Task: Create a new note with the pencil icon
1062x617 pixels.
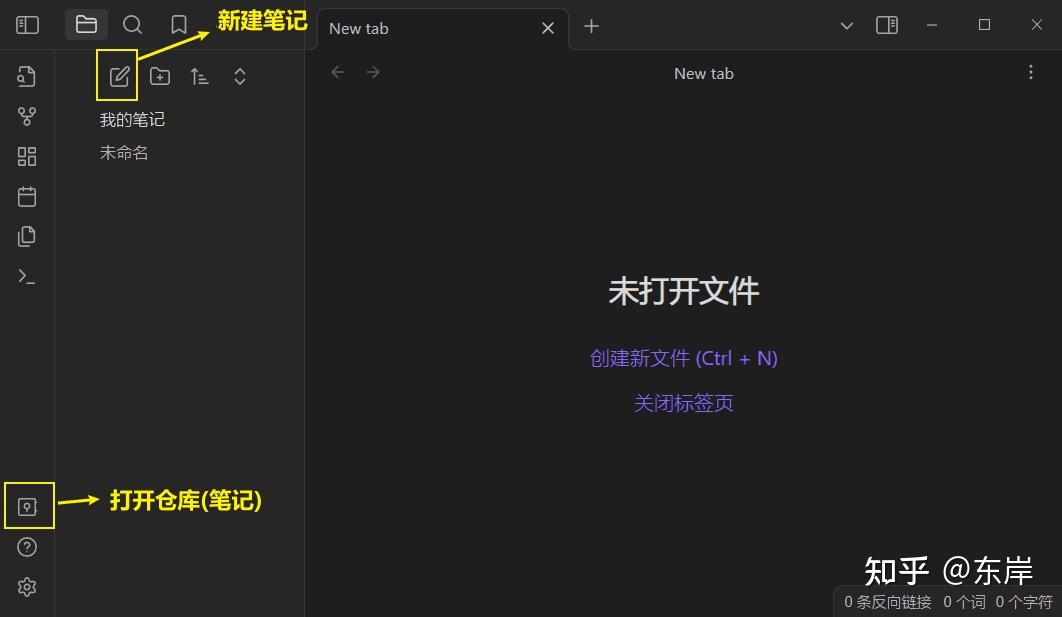Action: [119, 75]
